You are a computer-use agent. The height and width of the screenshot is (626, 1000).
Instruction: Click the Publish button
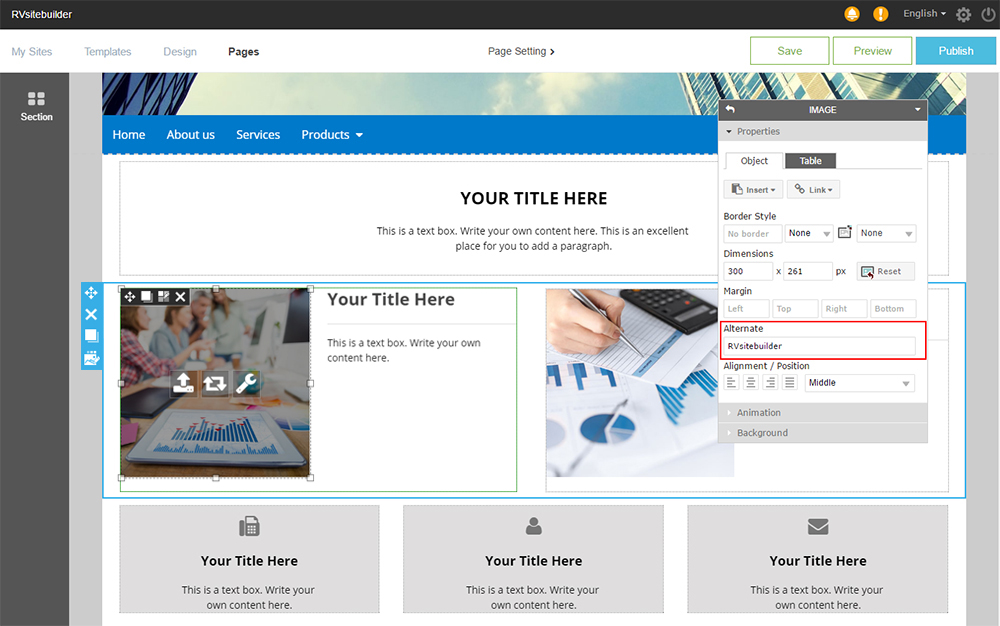click(x=955, y=51)
